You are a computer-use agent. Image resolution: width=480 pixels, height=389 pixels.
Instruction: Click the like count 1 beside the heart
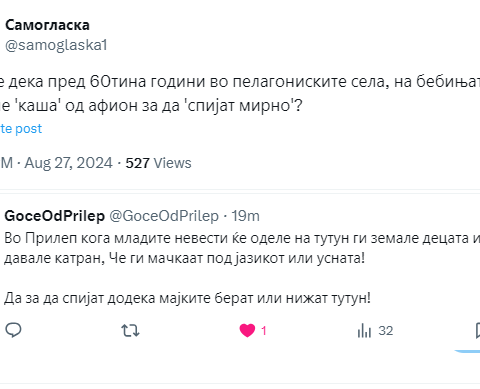click(264, 331)
